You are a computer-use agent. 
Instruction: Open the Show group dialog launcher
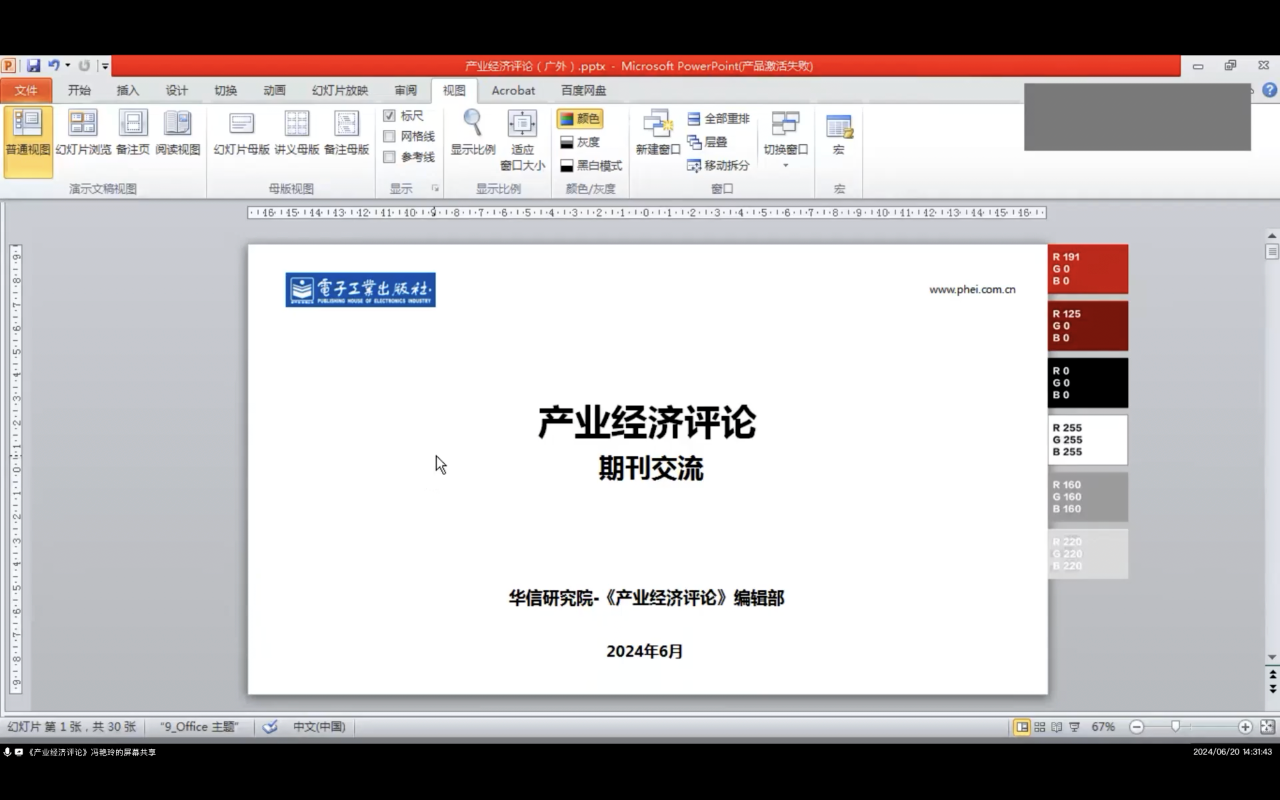click(435, 188)
